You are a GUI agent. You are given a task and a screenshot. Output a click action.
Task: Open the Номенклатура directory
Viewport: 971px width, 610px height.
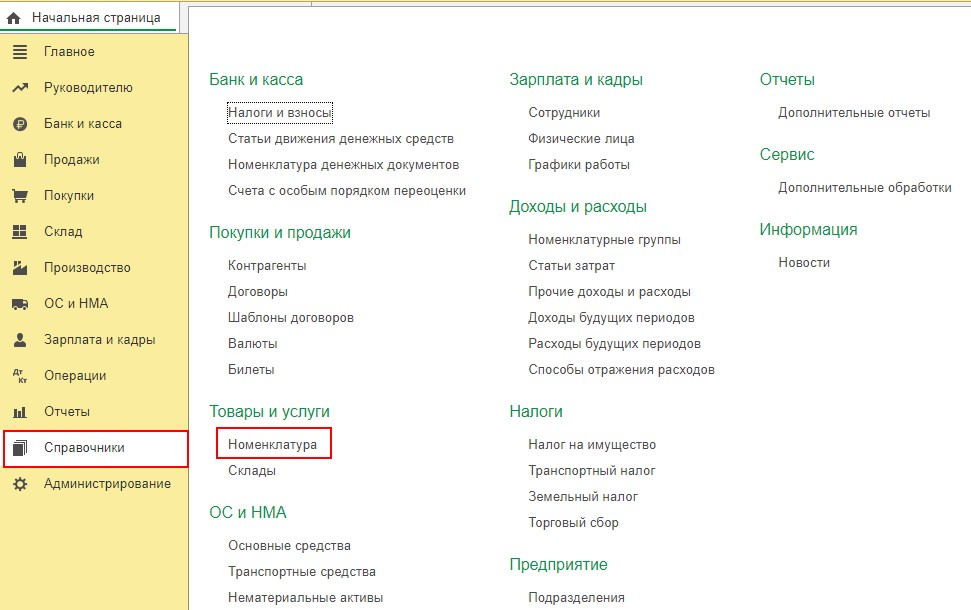pos(272,445)
